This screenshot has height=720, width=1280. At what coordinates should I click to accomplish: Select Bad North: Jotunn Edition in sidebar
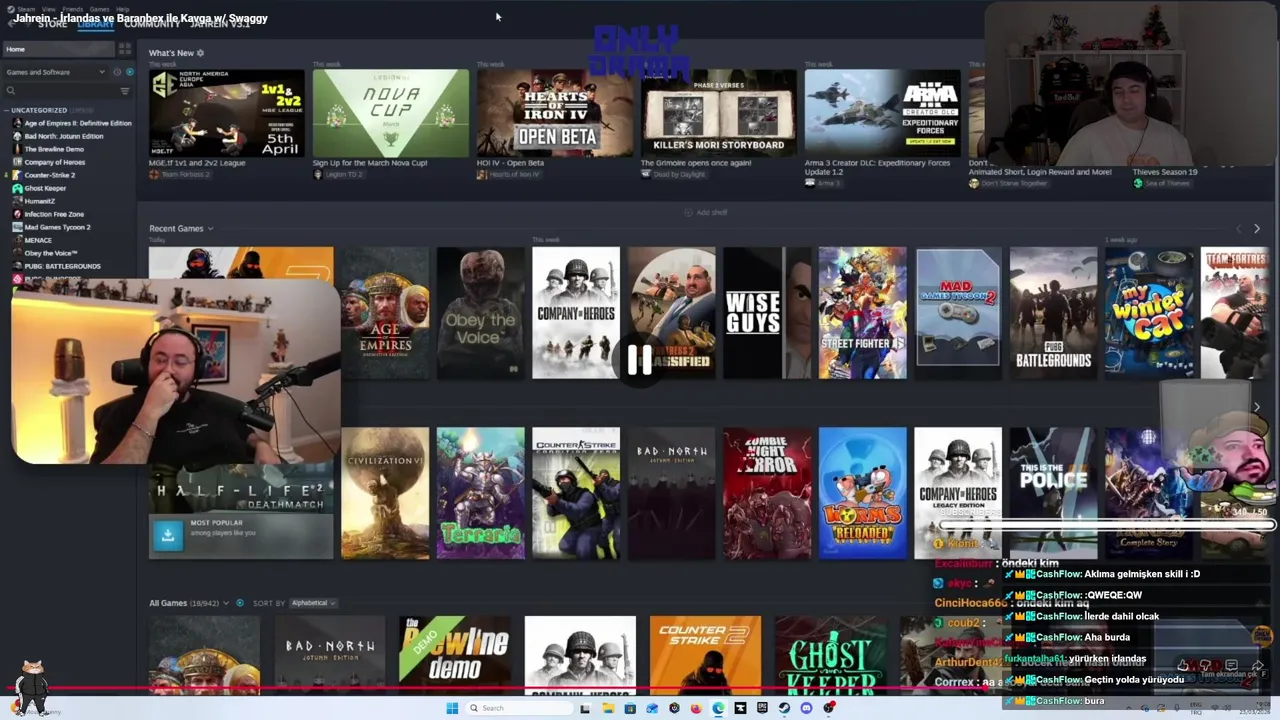point(58,136)
